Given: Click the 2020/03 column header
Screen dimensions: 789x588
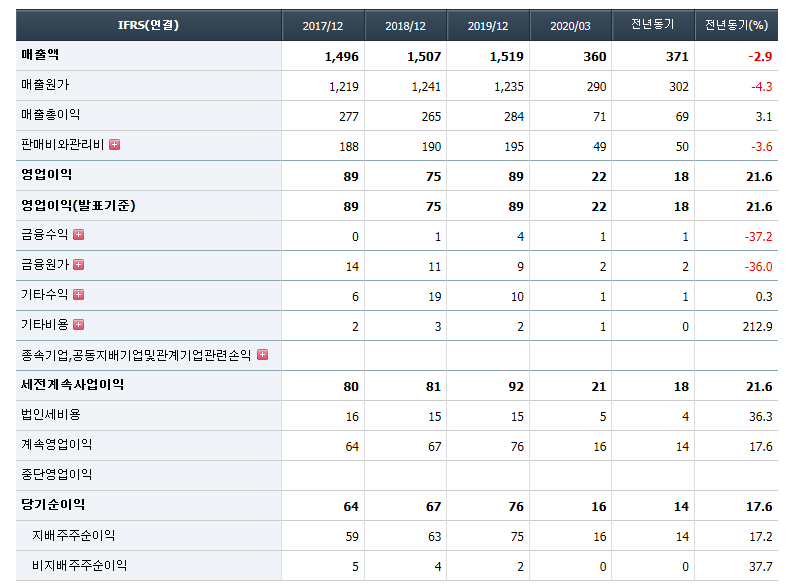Looking at the screenshot, I should (x=570, y=26).
